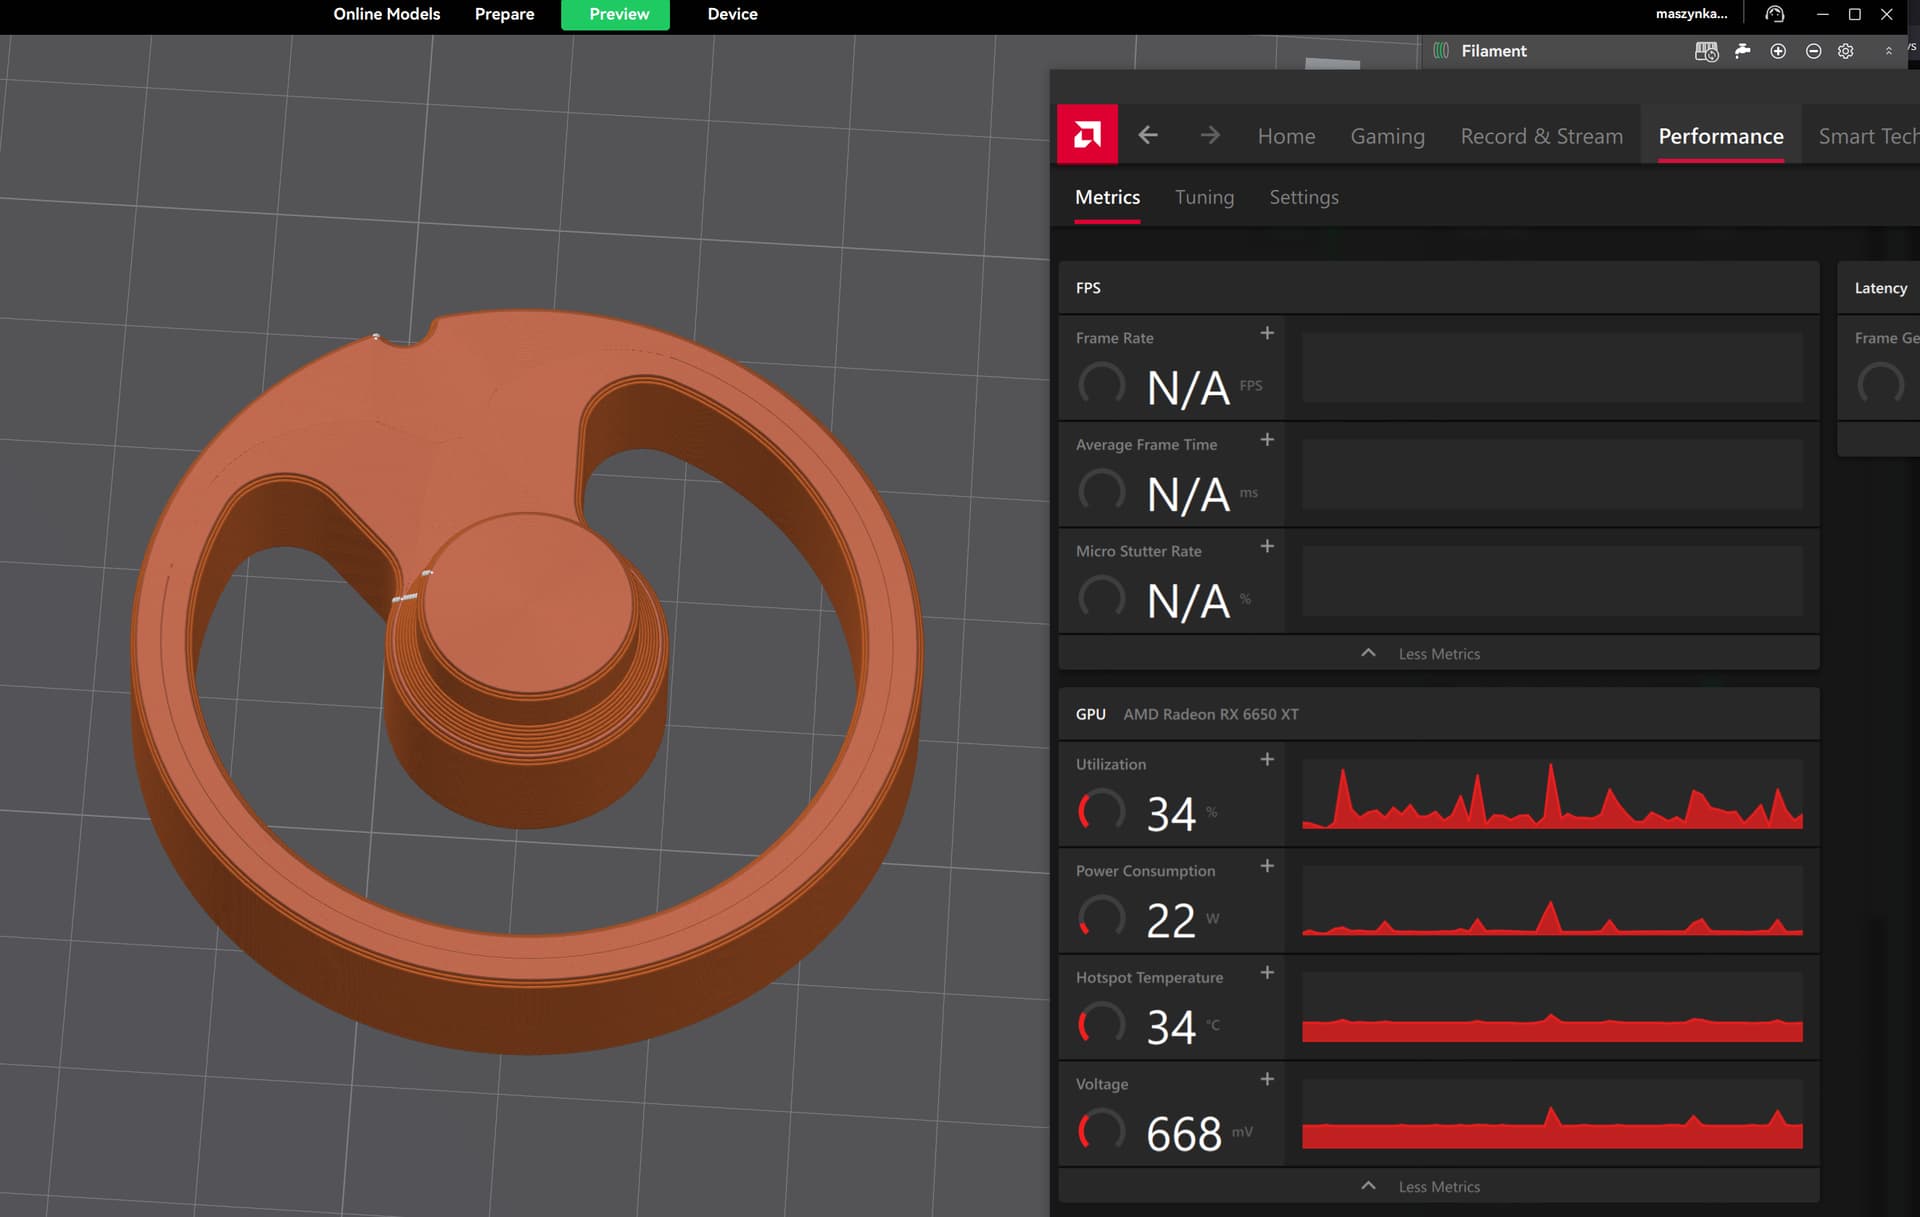
Task: Click the forward arrow icon
Action: coord(1210,135)
